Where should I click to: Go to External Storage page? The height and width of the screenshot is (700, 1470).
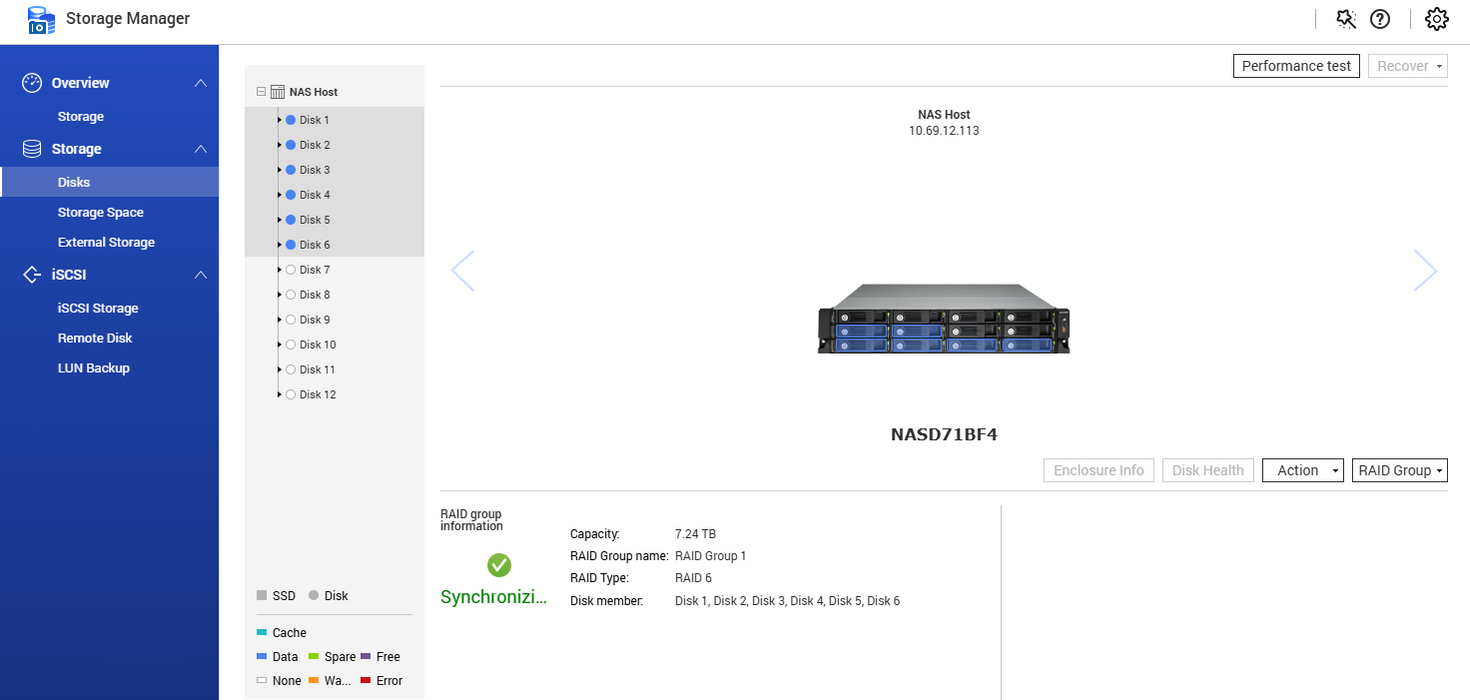click(106, 242)
